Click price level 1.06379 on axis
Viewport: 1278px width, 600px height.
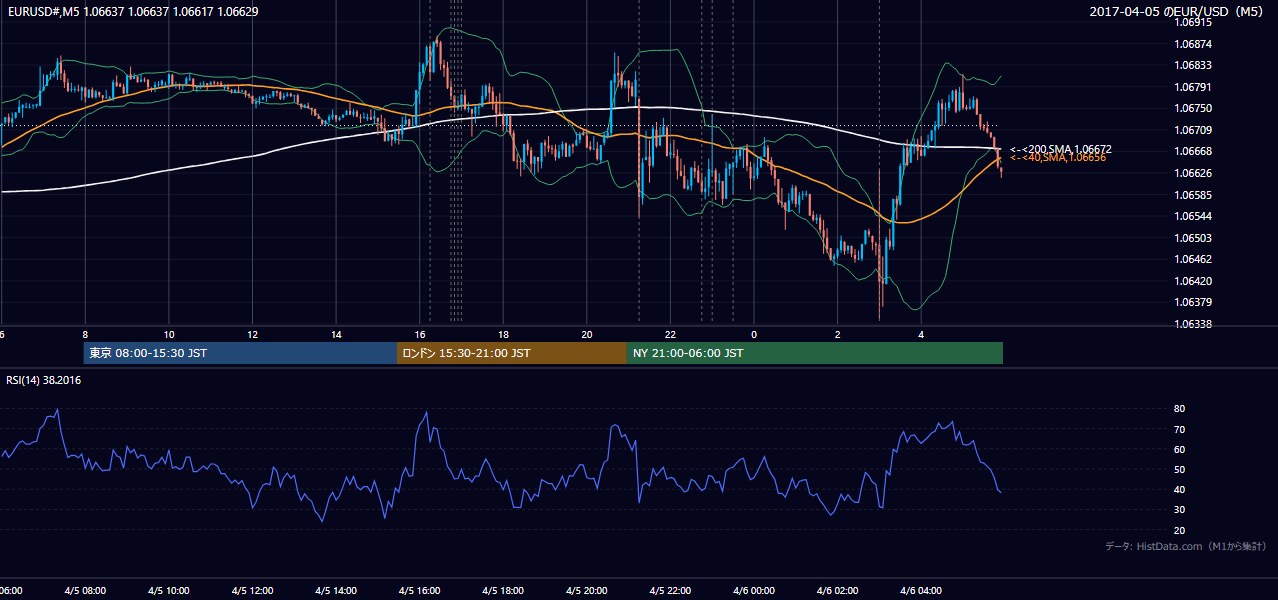[x=1192, y=302]
